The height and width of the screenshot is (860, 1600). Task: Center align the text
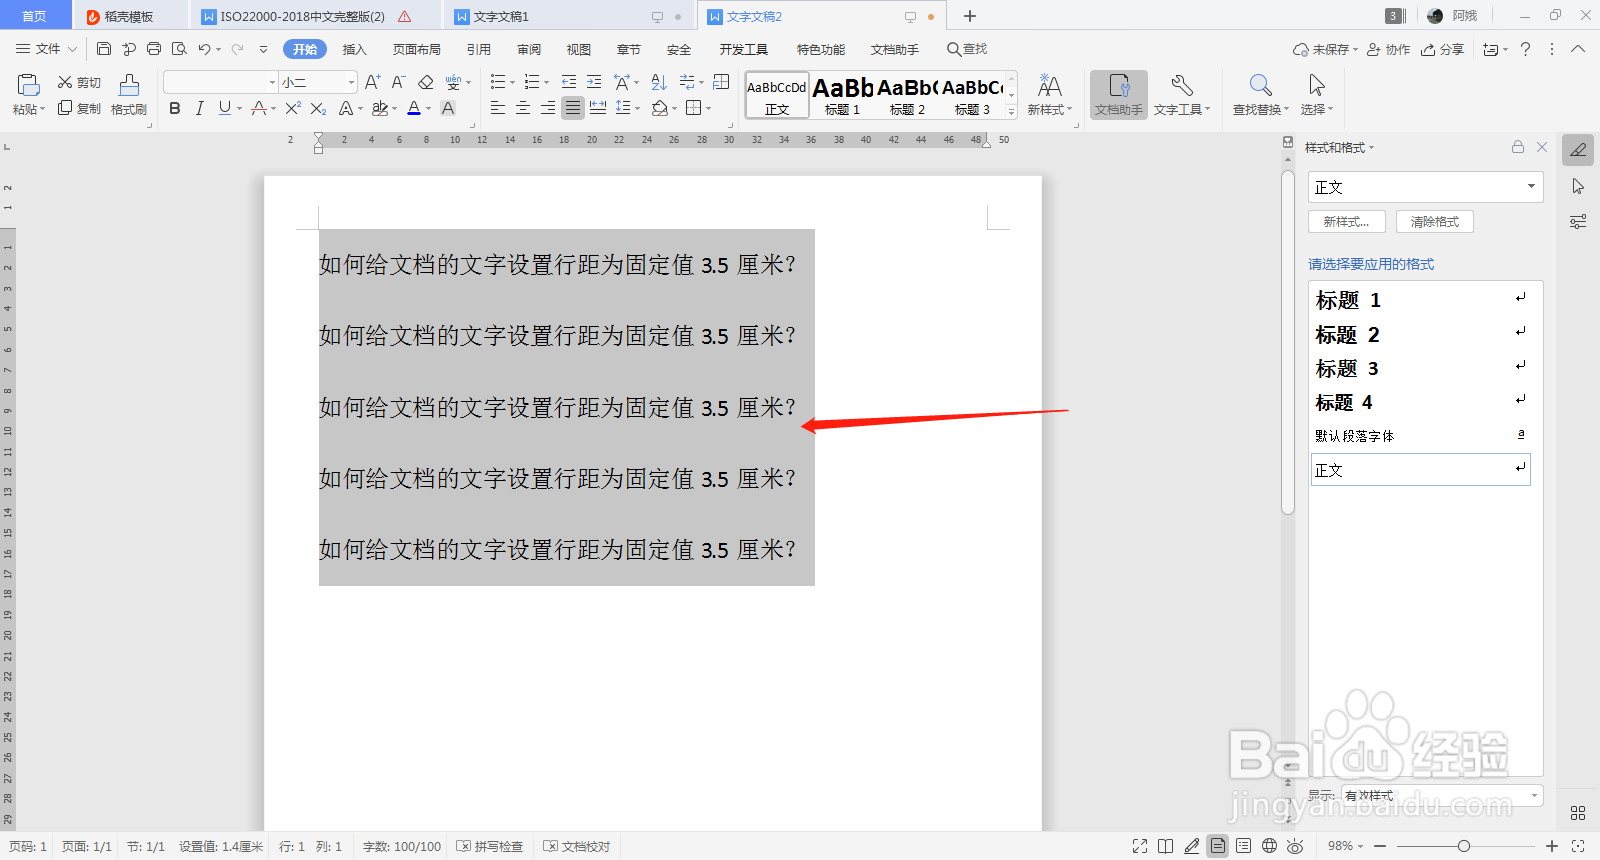click(523, 108)
